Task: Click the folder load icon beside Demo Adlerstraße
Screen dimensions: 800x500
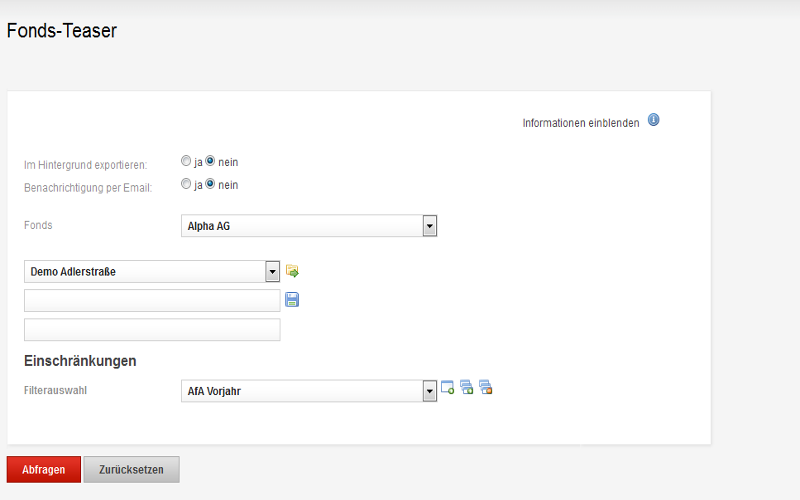Action: 292,271
